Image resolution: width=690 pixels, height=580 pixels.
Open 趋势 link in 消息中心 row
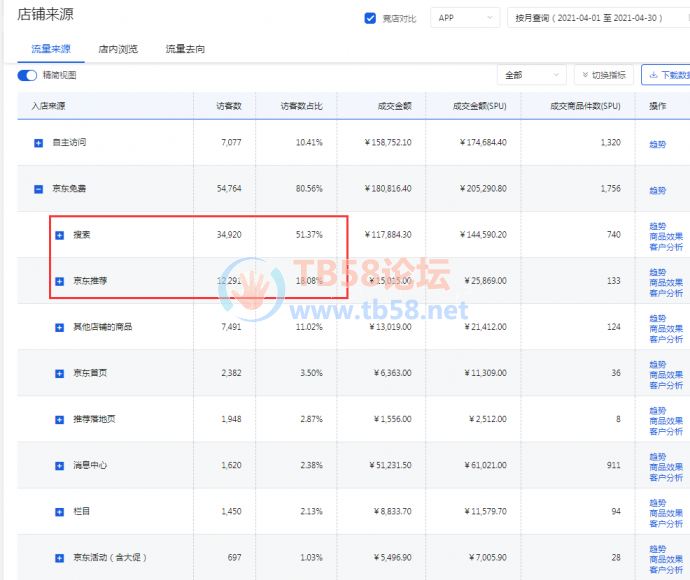pos(657,457)
